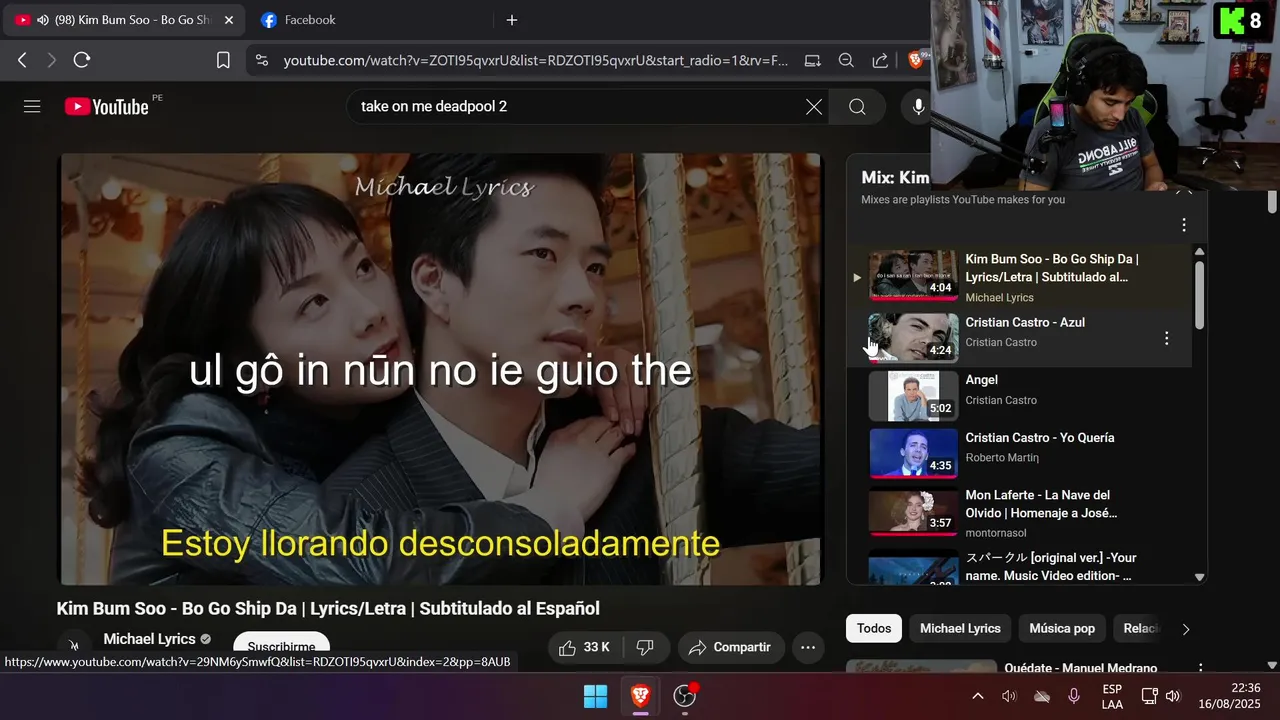Dislike the video
1280x720 pixels.
click(645, 647)
